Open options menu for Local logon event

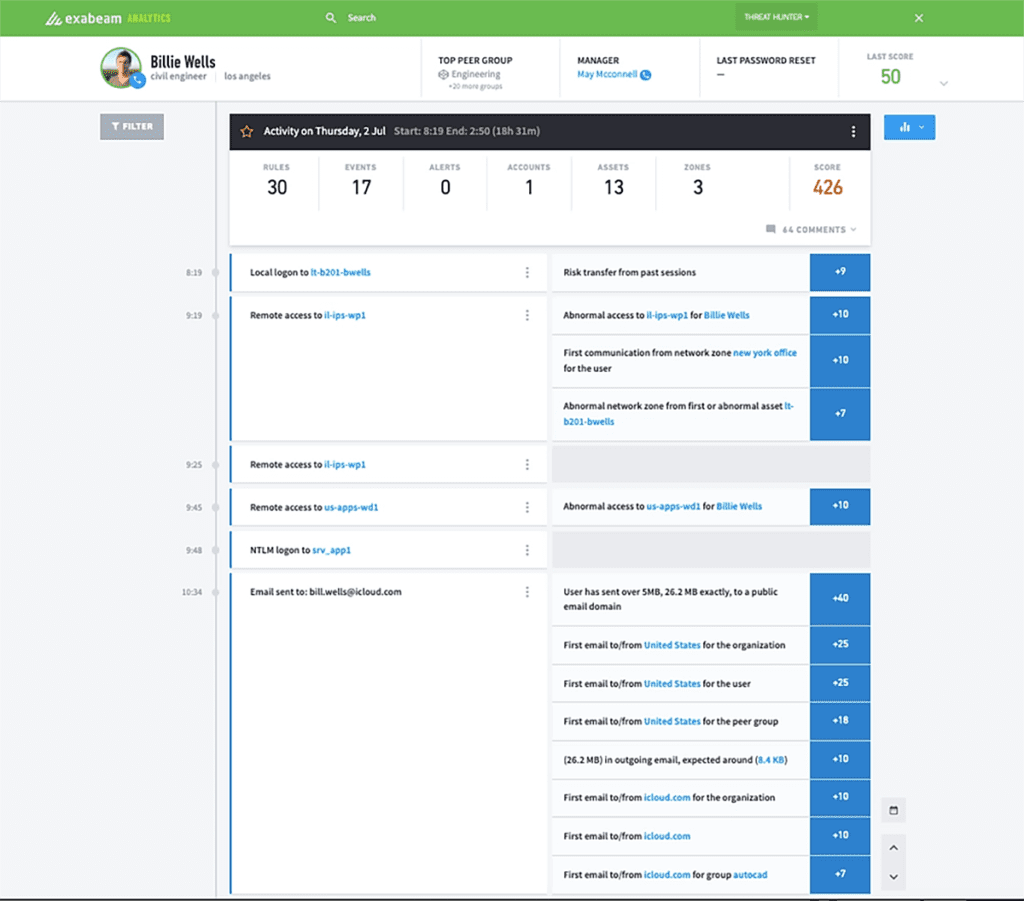click(527, 272)
